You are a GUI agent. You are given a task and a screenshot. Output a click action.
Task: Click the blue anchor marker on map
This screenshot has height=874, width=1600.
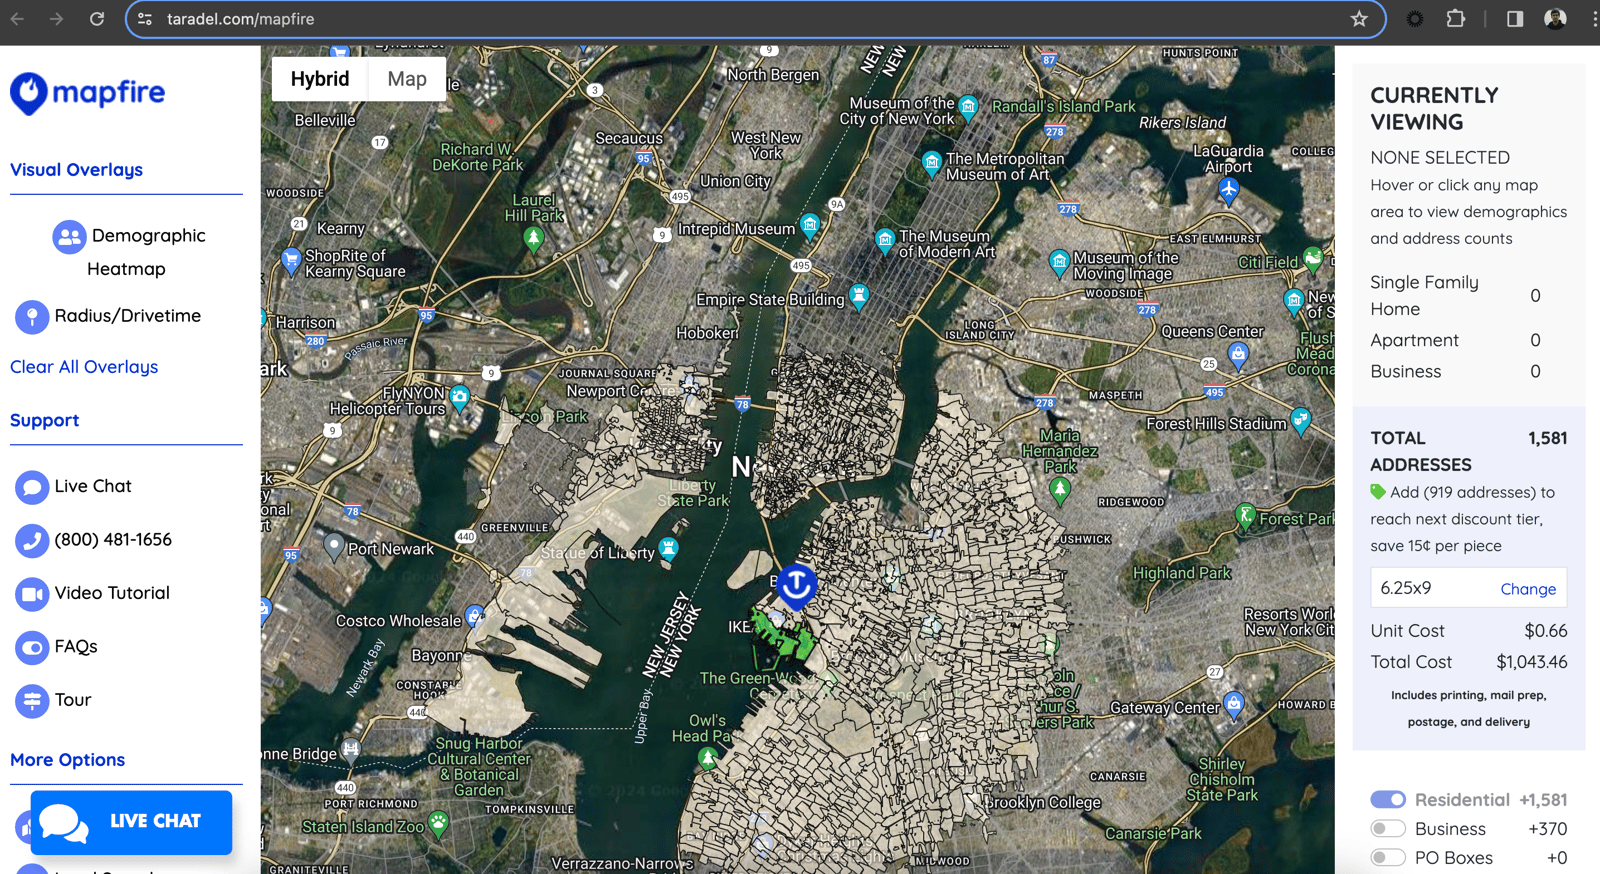point(796,585)
